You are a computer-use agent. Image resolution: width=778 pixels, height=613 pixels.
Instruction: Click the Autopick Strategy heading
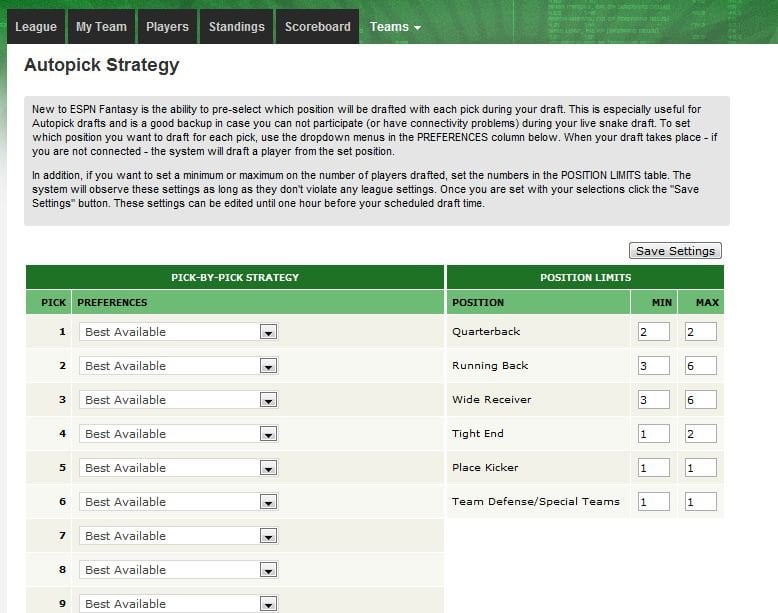pos(102,65)
